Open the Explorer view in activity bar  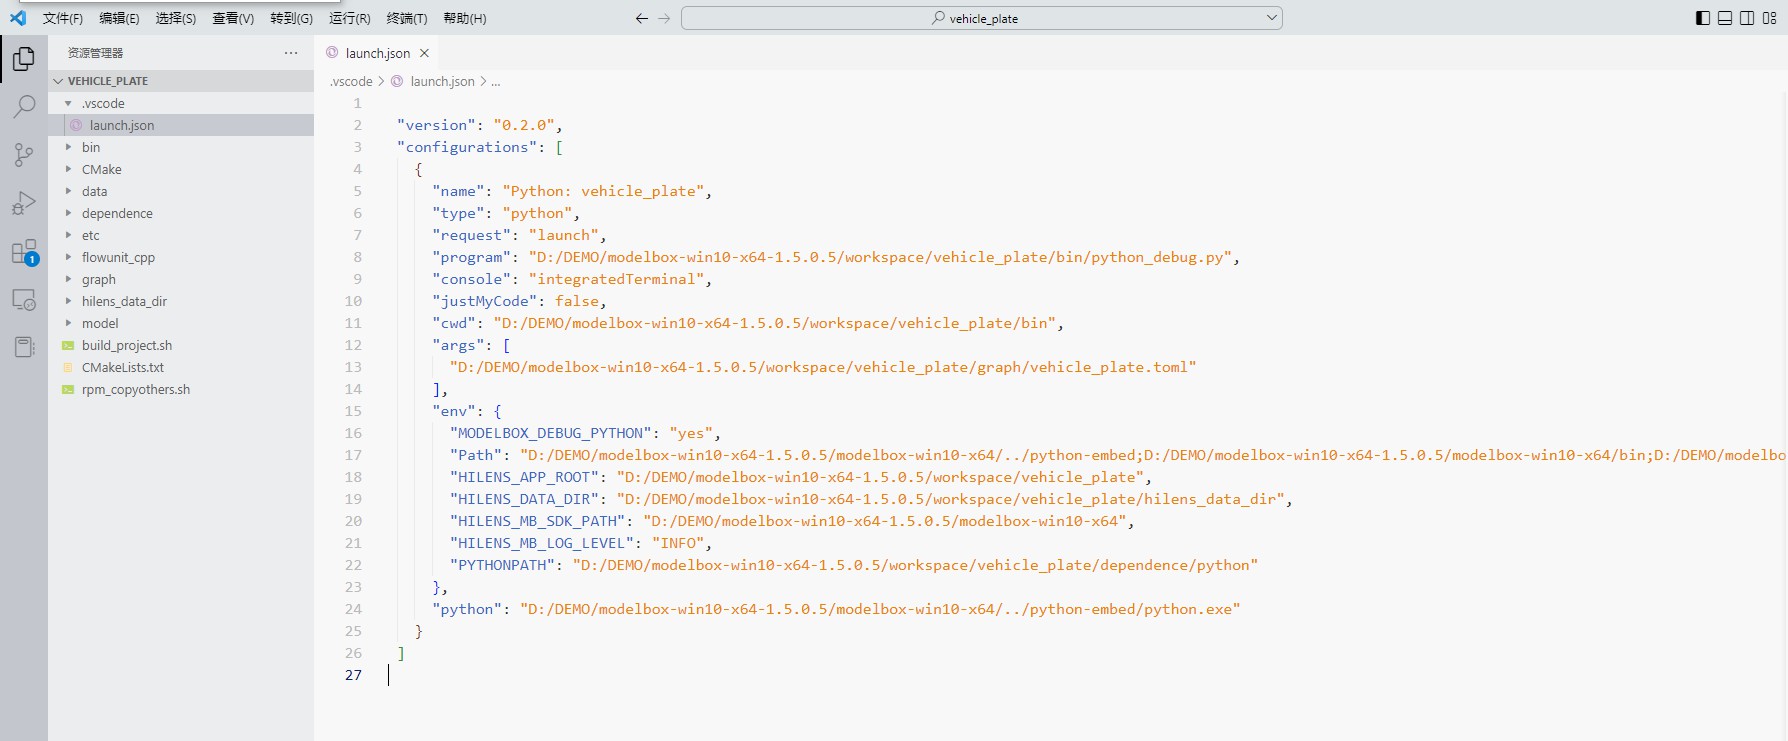click(24, 60)
